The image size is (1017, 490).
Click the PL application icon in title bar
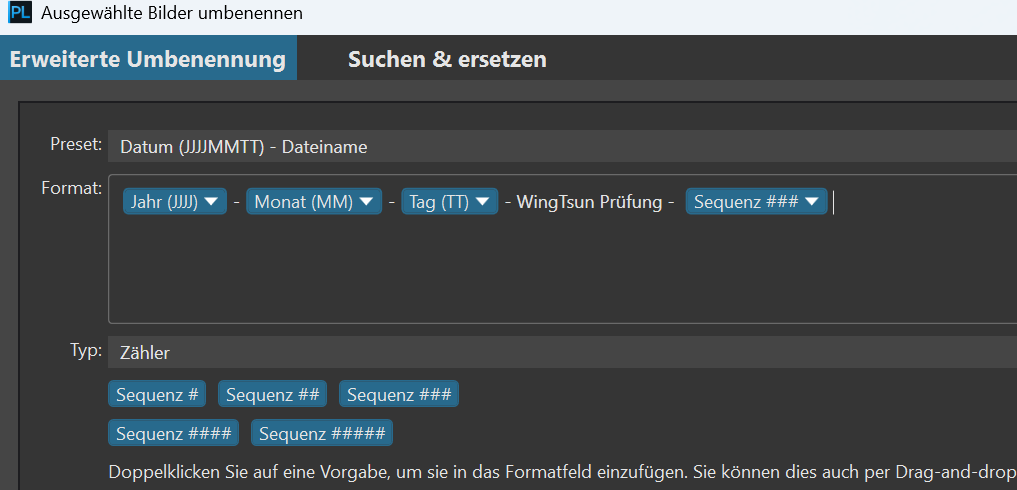pos(20,14)
